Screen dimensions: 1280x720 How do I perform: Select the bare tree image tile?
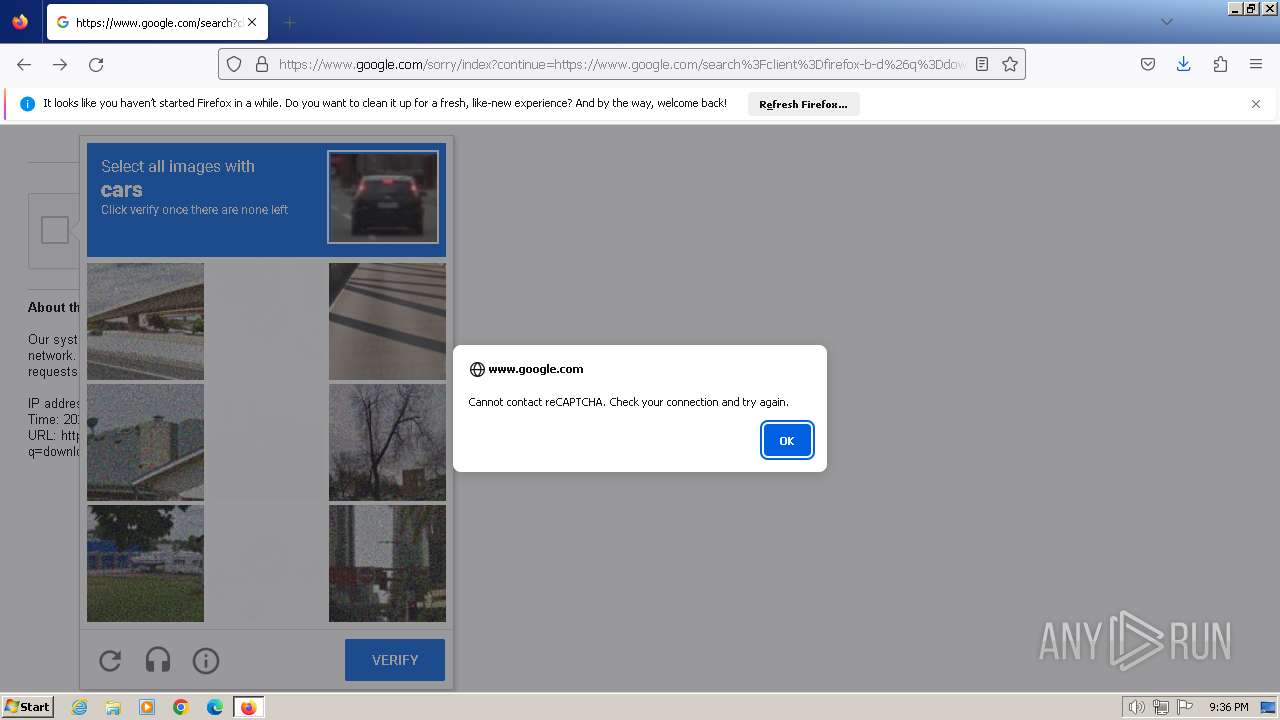tap(387, 442)
